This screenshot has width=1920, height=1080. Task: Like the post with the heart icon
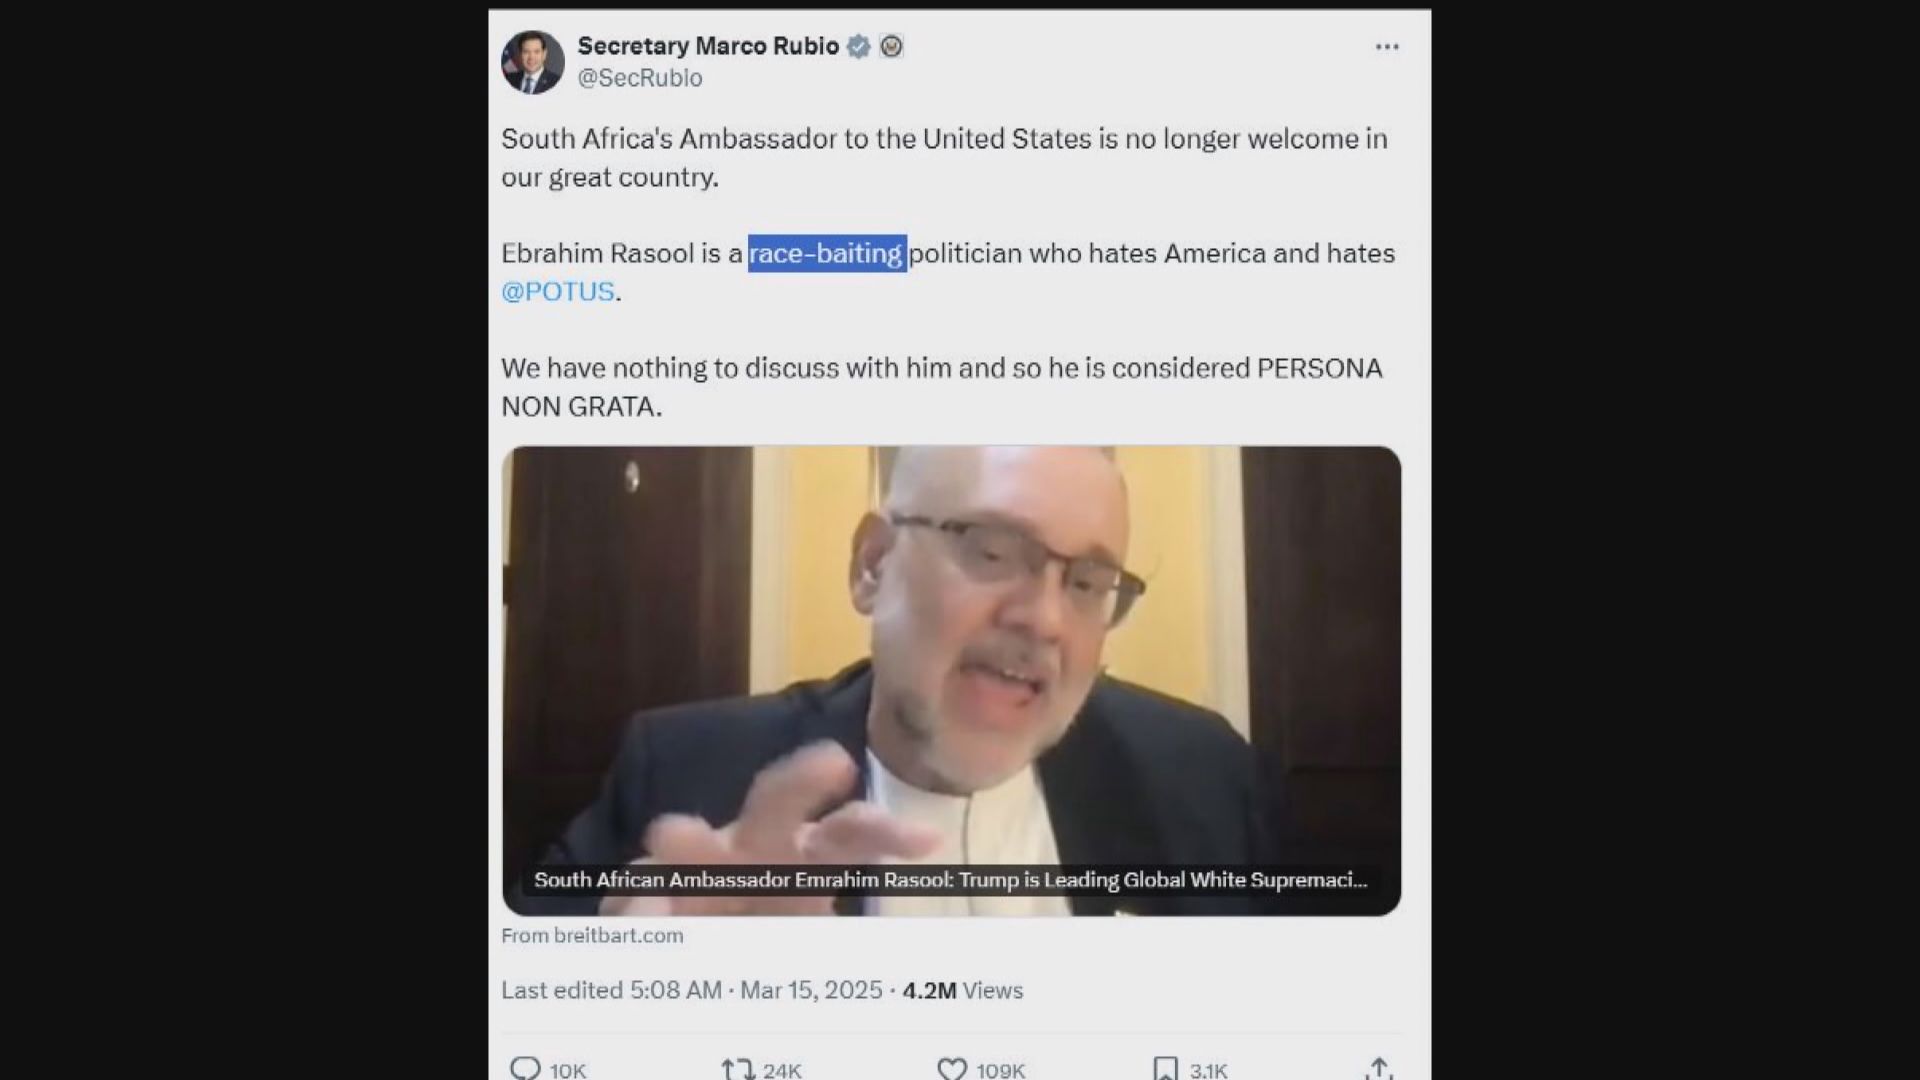[x=952, y=1068]
